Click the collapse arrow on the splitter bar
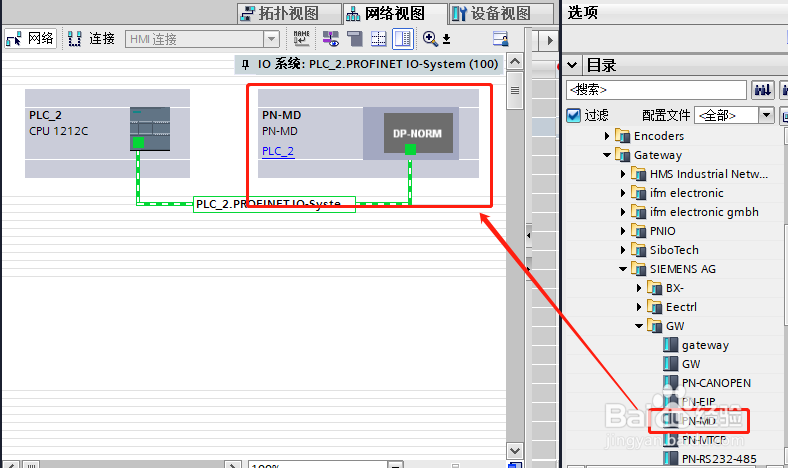788x468 pixels. tap(528, 235)
